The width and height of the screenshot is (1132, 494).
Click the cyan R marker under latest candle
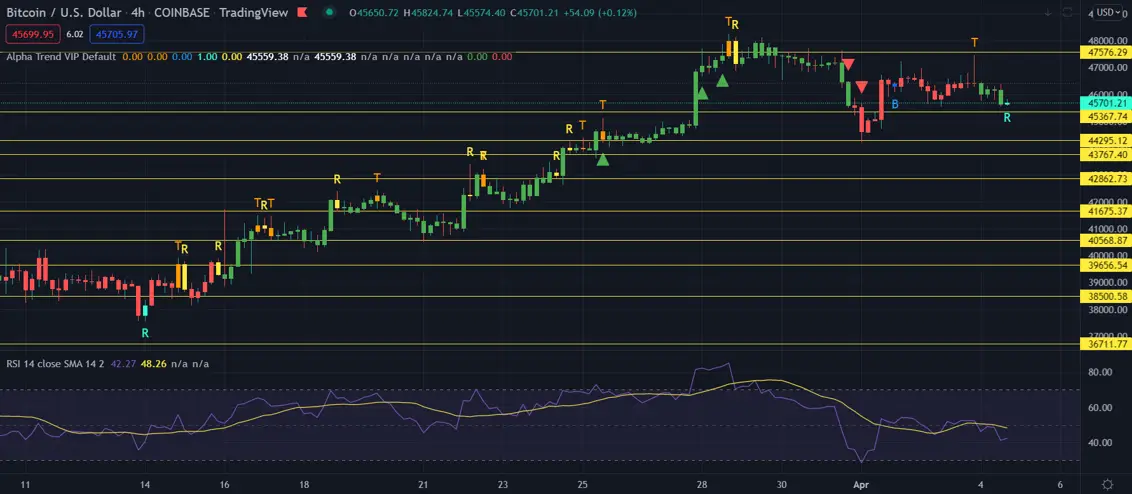pyautogui.click(x=1007, y=118)
